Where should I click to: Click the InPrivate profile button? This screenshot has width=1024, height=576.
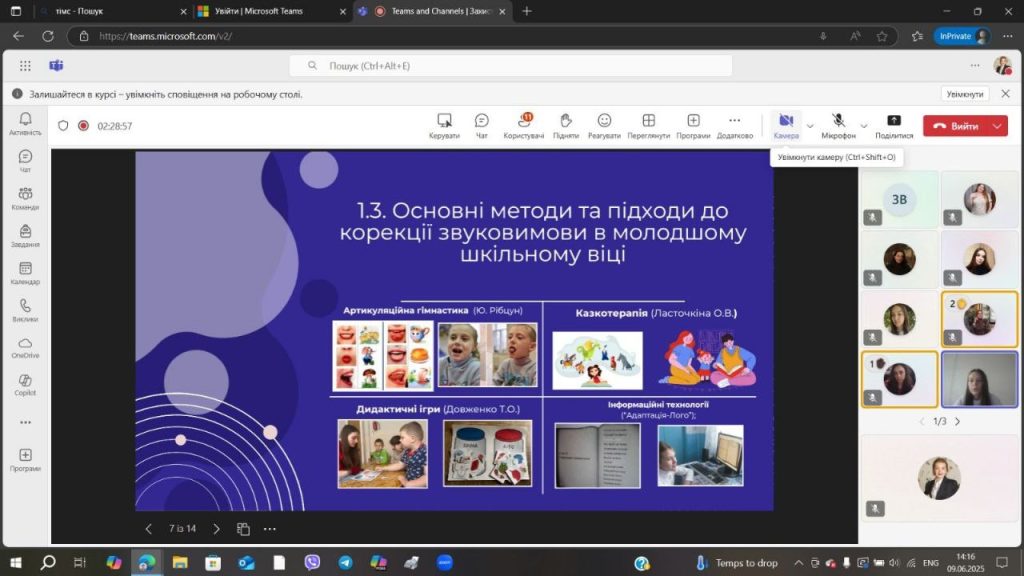[963, 36]
